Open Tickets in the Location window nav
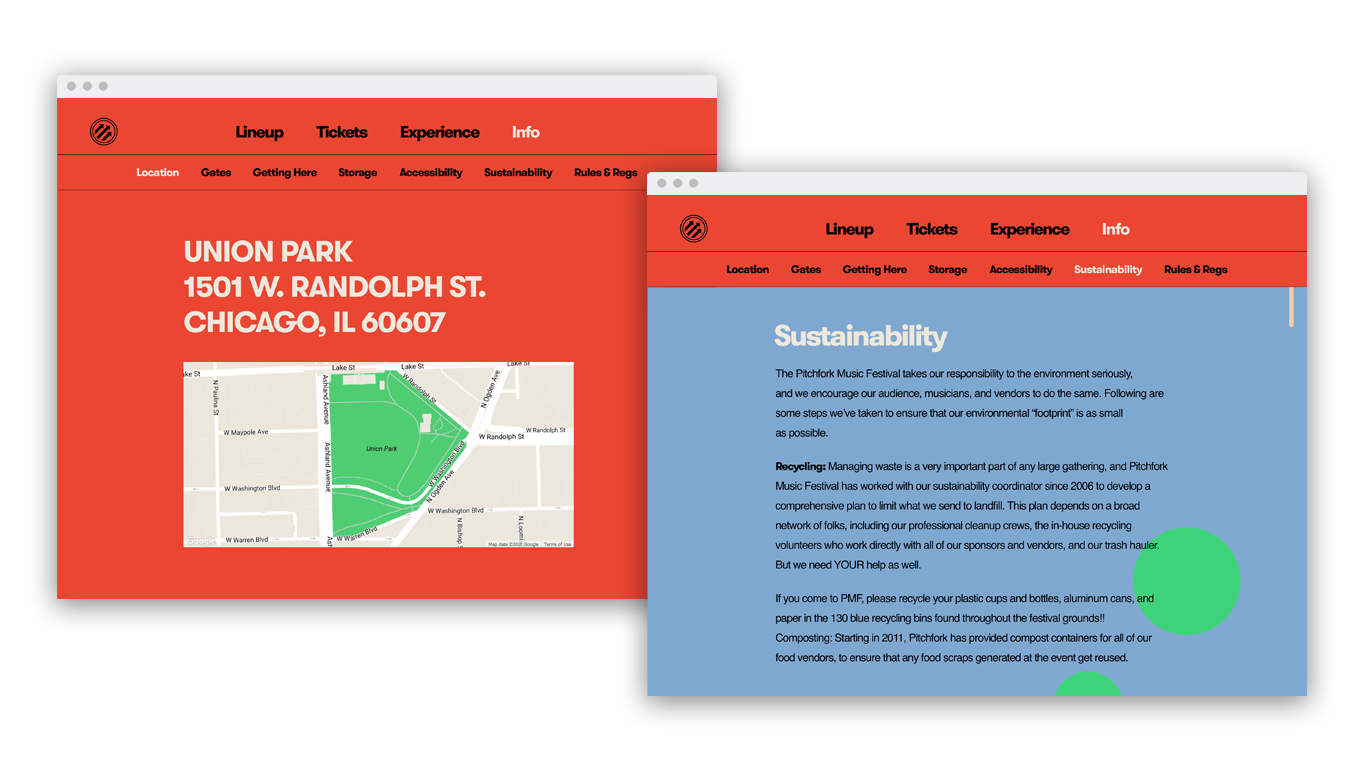This screenshot has width=1366, height=768. 342,132
